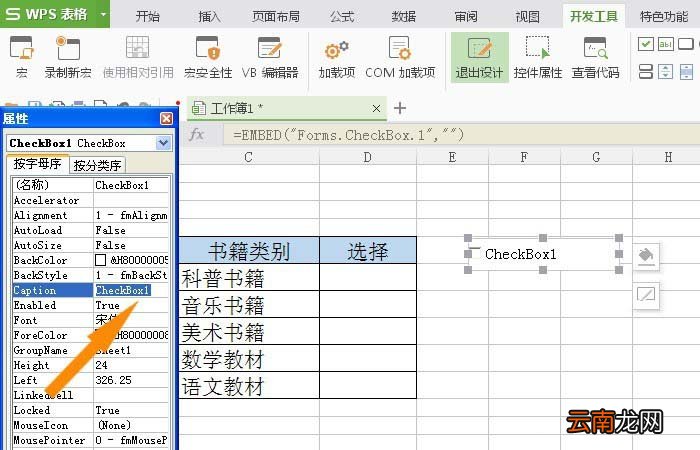700x450 pixels.
Task: Click the fill bucket floating button
Action: click(646, 256)
